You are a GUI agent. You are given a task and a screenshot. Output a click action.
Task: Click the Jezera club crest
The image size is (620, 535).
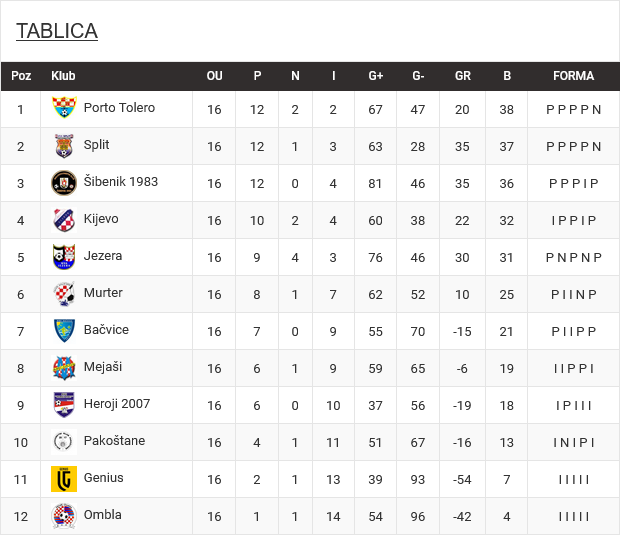tap(64, 257)
